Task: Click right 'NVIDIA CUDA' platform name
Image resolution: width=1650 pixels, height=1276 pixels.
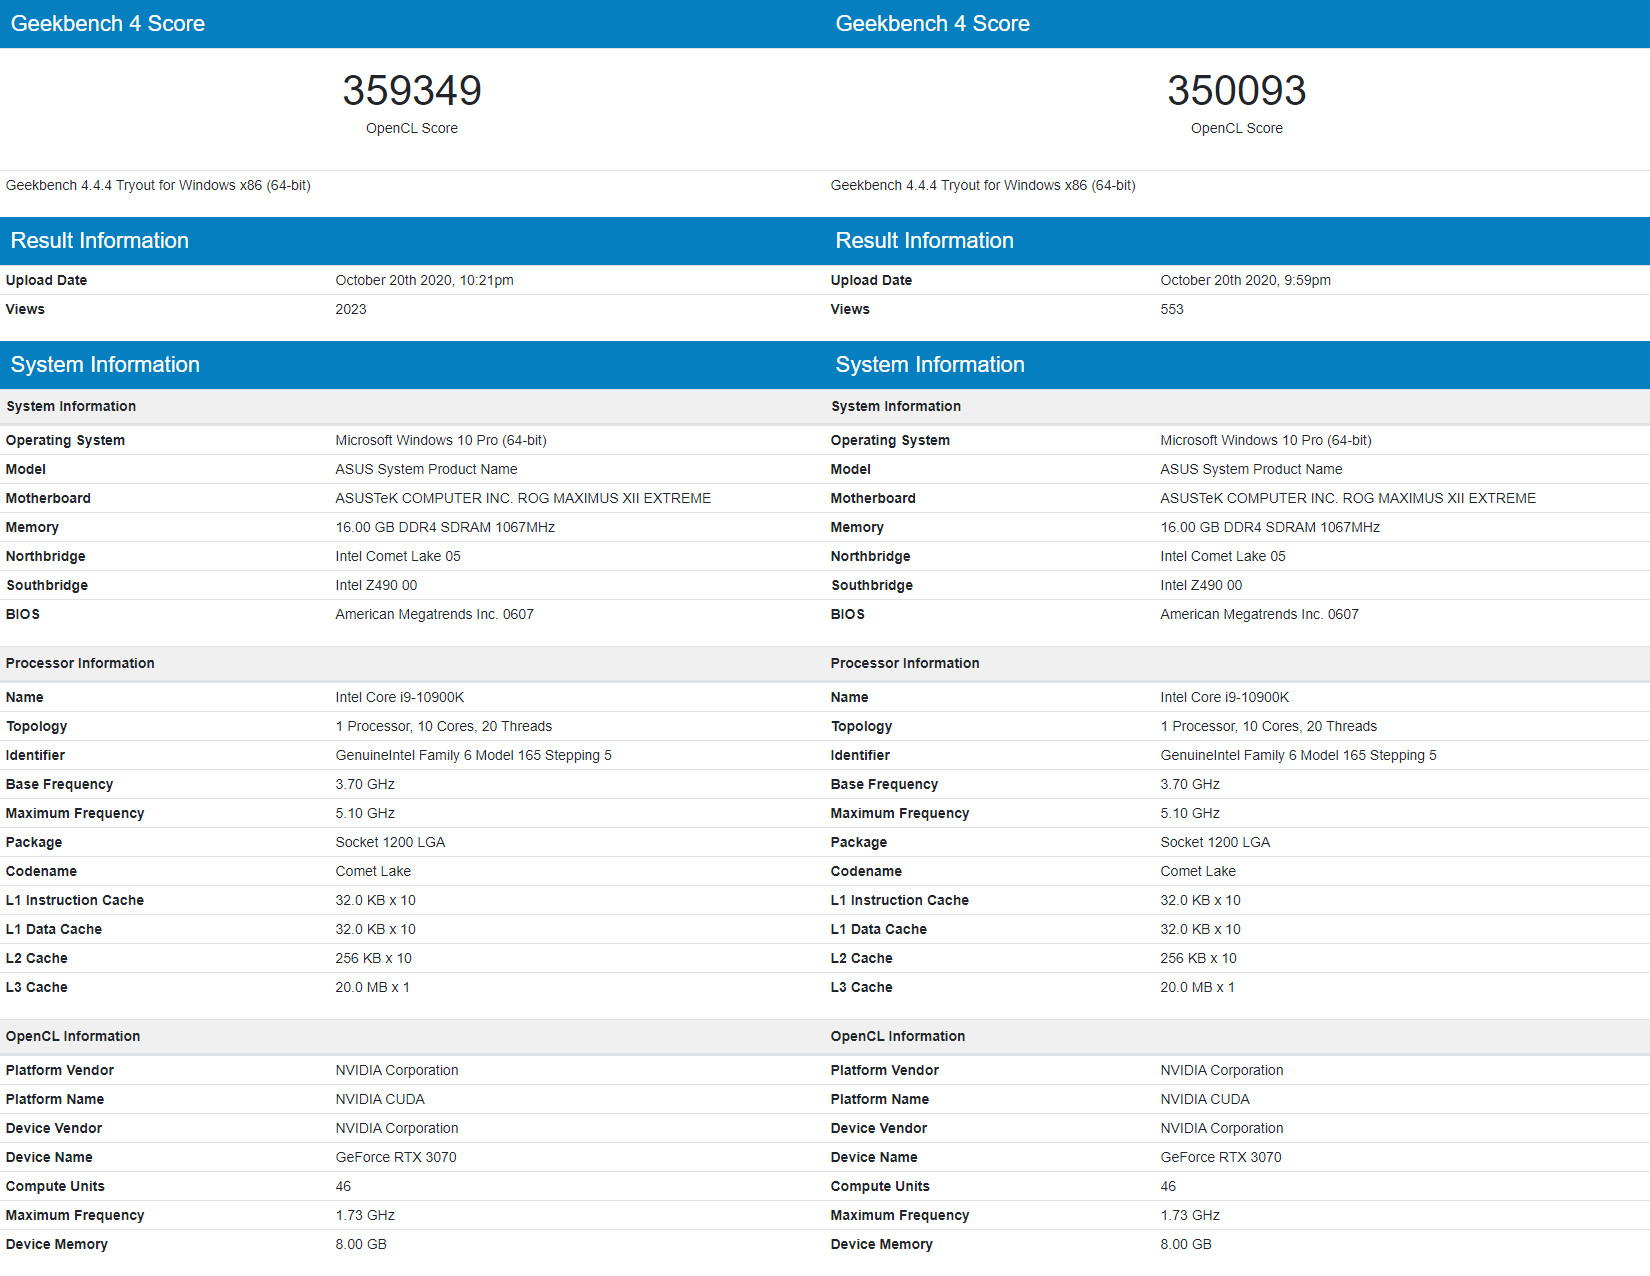Action: tap(1205, 1099)
